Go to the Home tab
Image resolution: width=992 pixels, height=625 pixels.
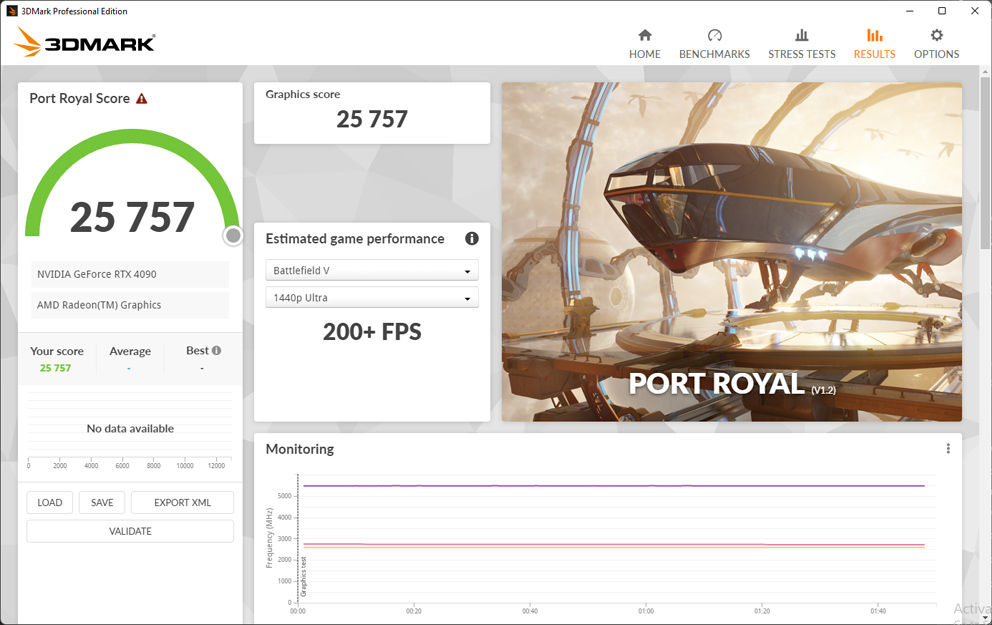coord(645,44)
